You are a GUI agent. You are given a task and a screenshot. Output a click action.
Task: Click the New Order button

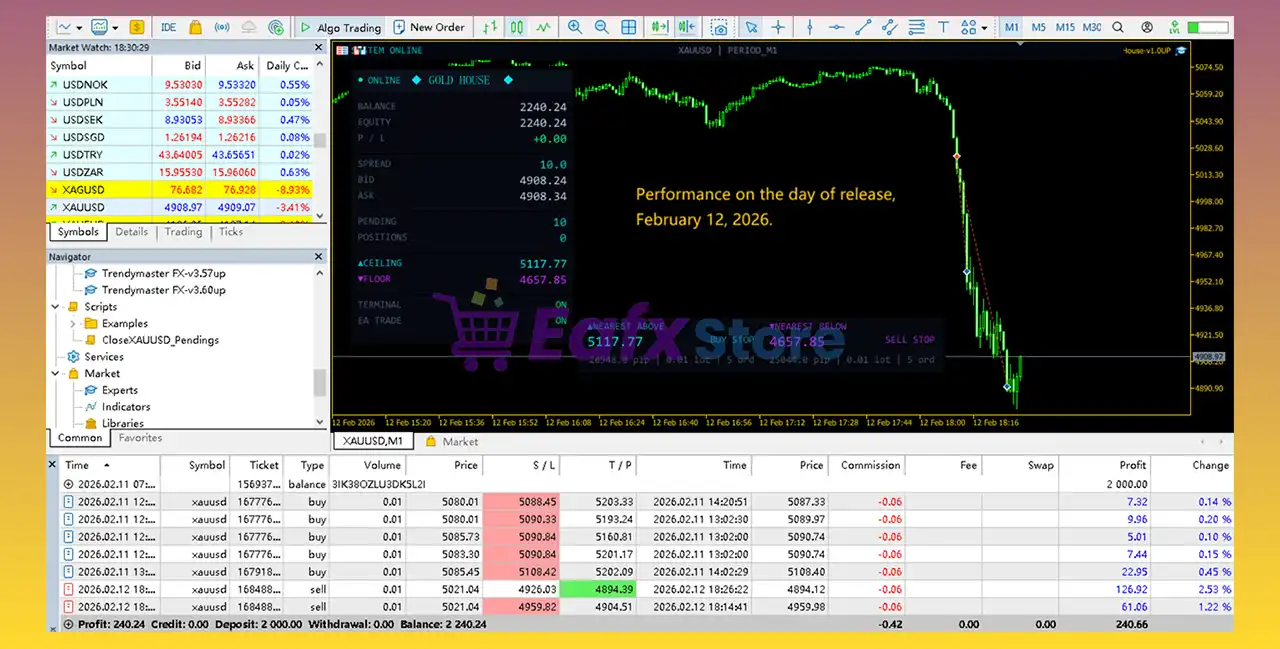tap(429, 27)
